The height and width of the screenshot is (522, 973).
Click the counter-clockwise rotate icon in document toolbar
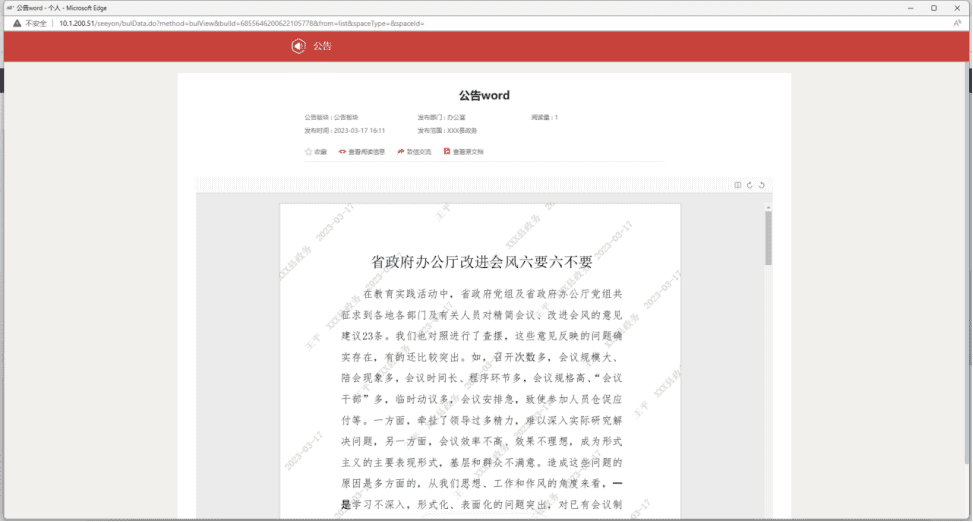point(762,185)
